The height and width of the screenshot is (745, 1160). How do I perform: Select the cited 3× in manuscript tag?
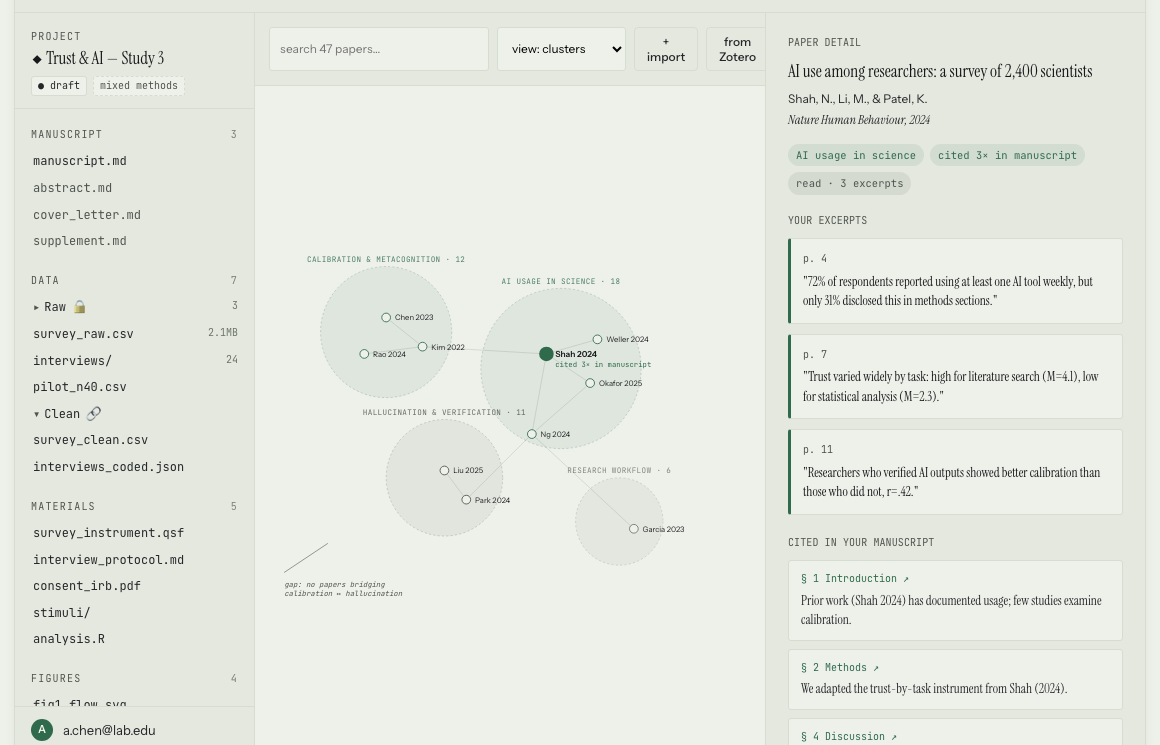pos(1007,155)
